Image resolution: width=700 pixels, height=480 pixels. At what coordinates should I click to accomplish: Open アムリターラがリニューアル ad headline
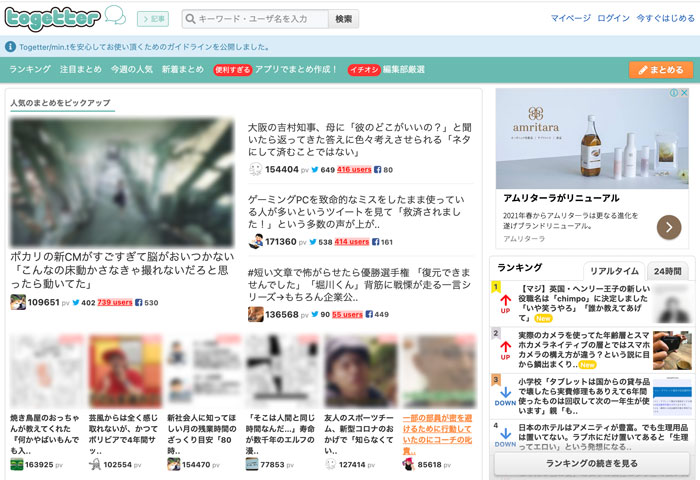561,198
